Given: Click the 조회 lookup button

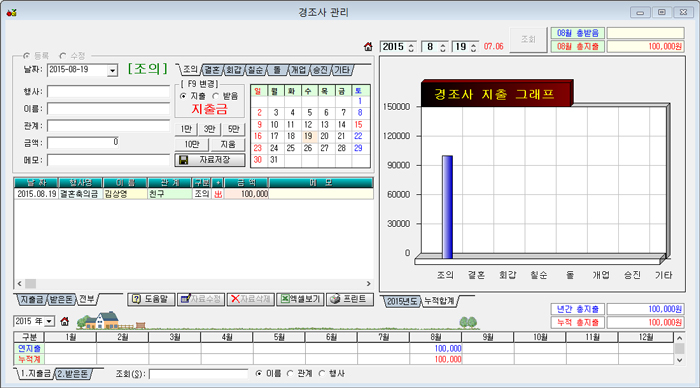Looking at the screenshot, I should pyautogui.click(x=528, y=39).
